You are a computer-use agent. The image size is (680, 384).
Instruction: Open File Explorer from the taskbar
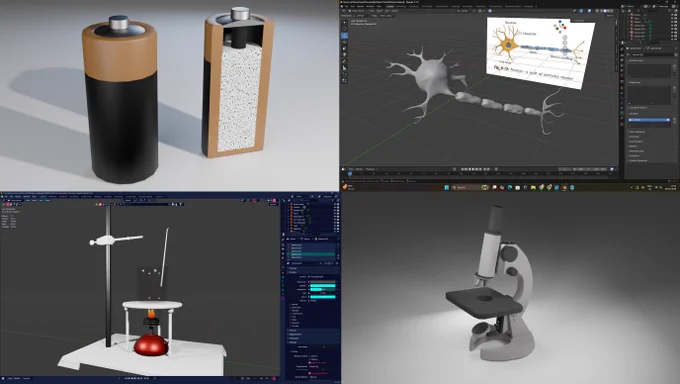(533, 187)
